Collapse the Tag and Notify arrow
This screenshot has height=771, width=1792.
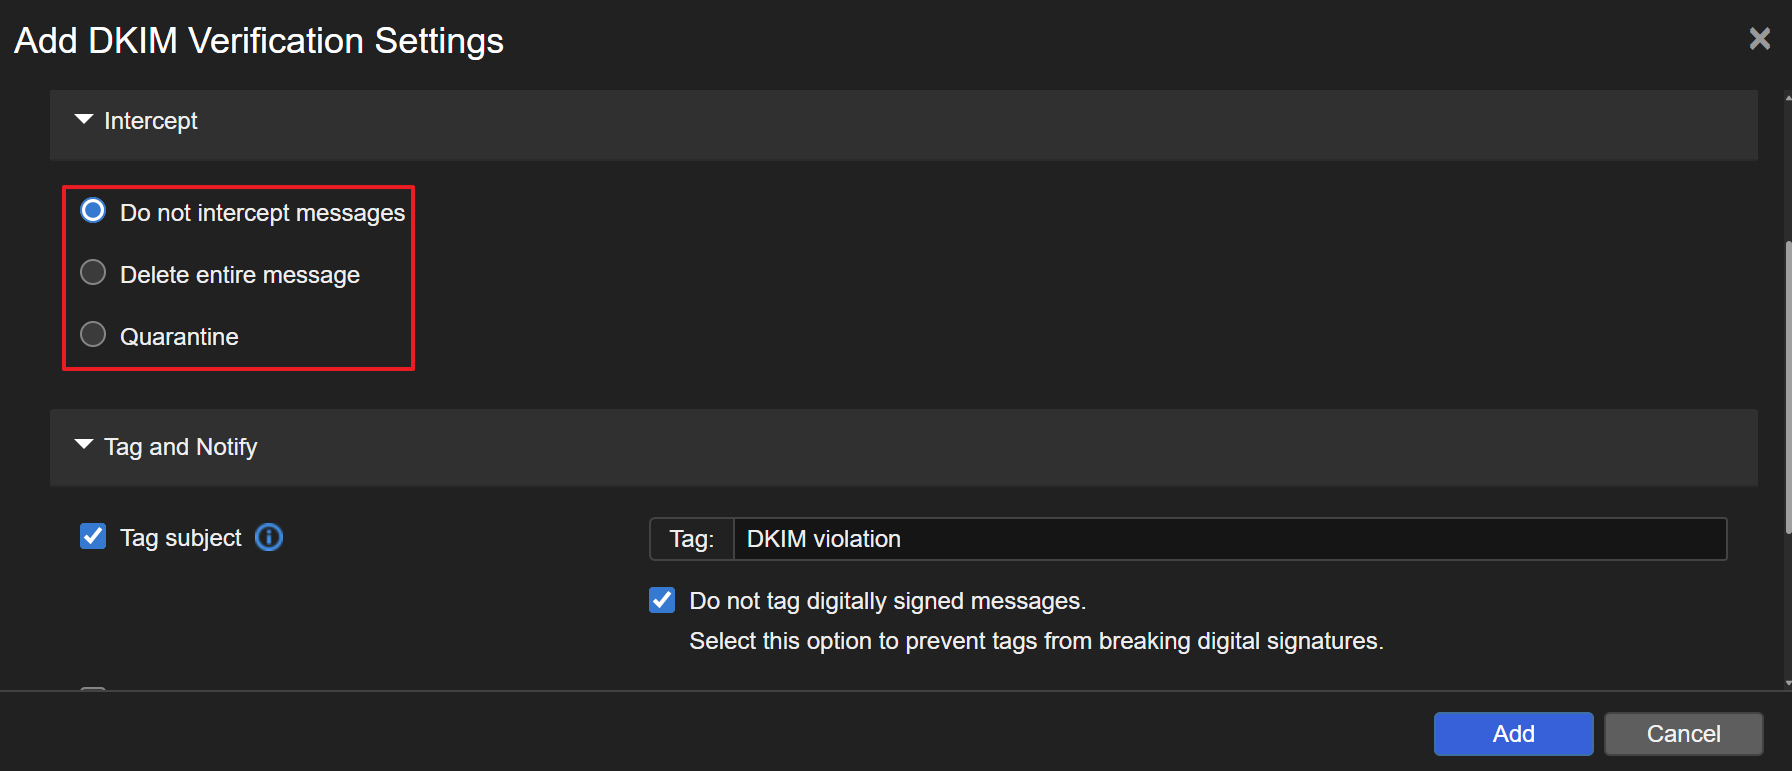pos(84,445)
